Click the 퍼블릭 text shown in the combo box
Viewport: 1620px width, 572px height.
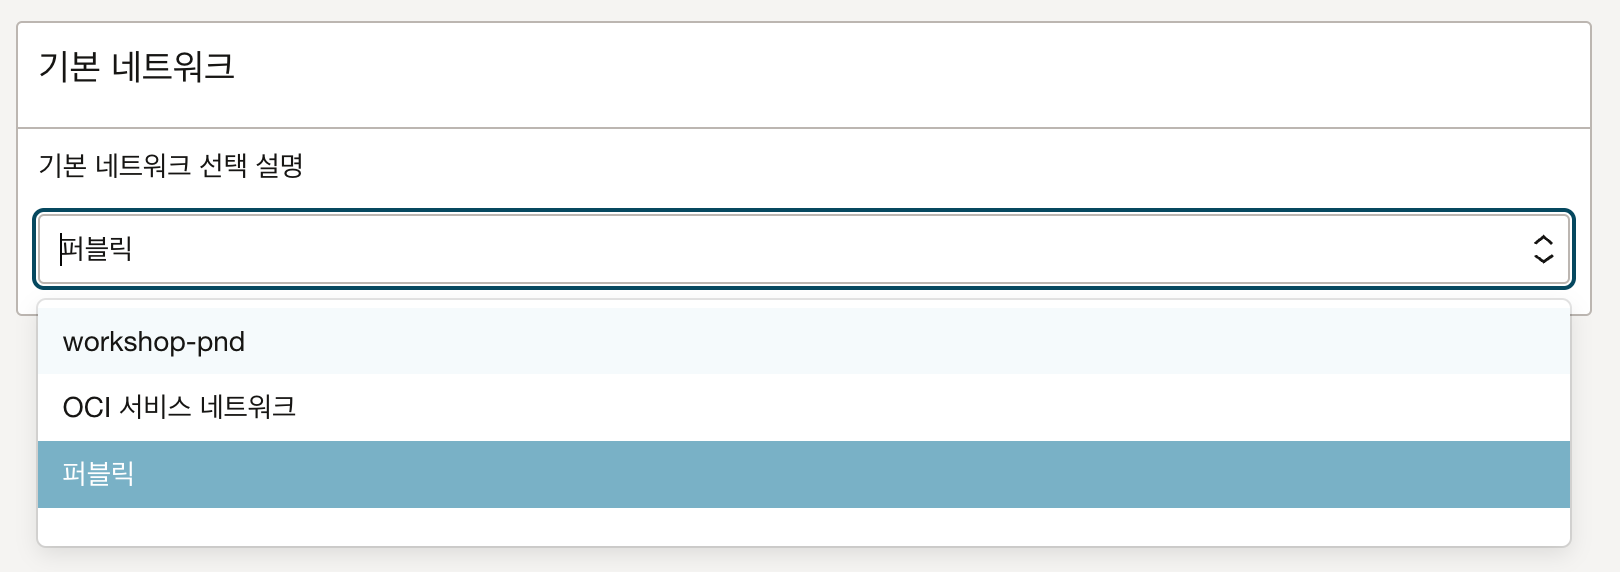pyautogui.click(x=97, y=249)
